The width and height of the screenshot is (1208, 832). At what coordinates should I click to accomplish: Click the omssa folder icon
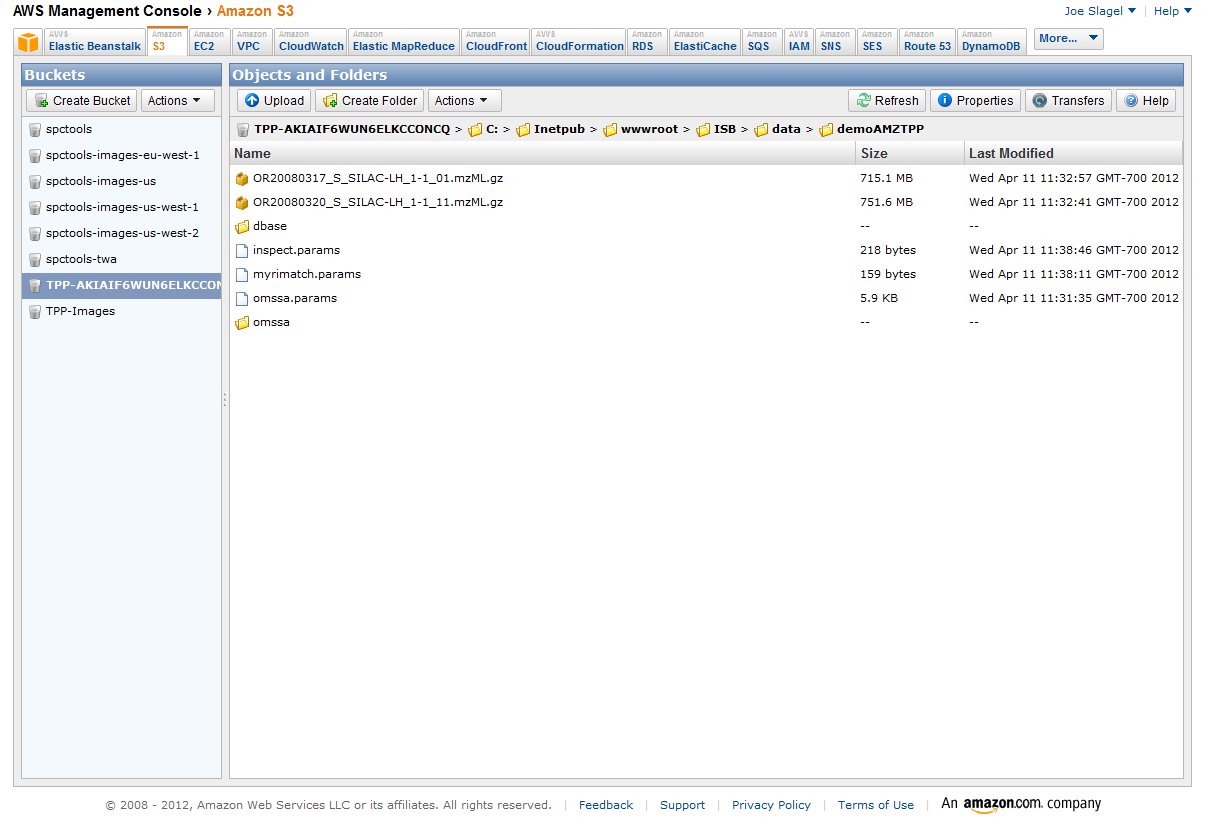(241, 322)
